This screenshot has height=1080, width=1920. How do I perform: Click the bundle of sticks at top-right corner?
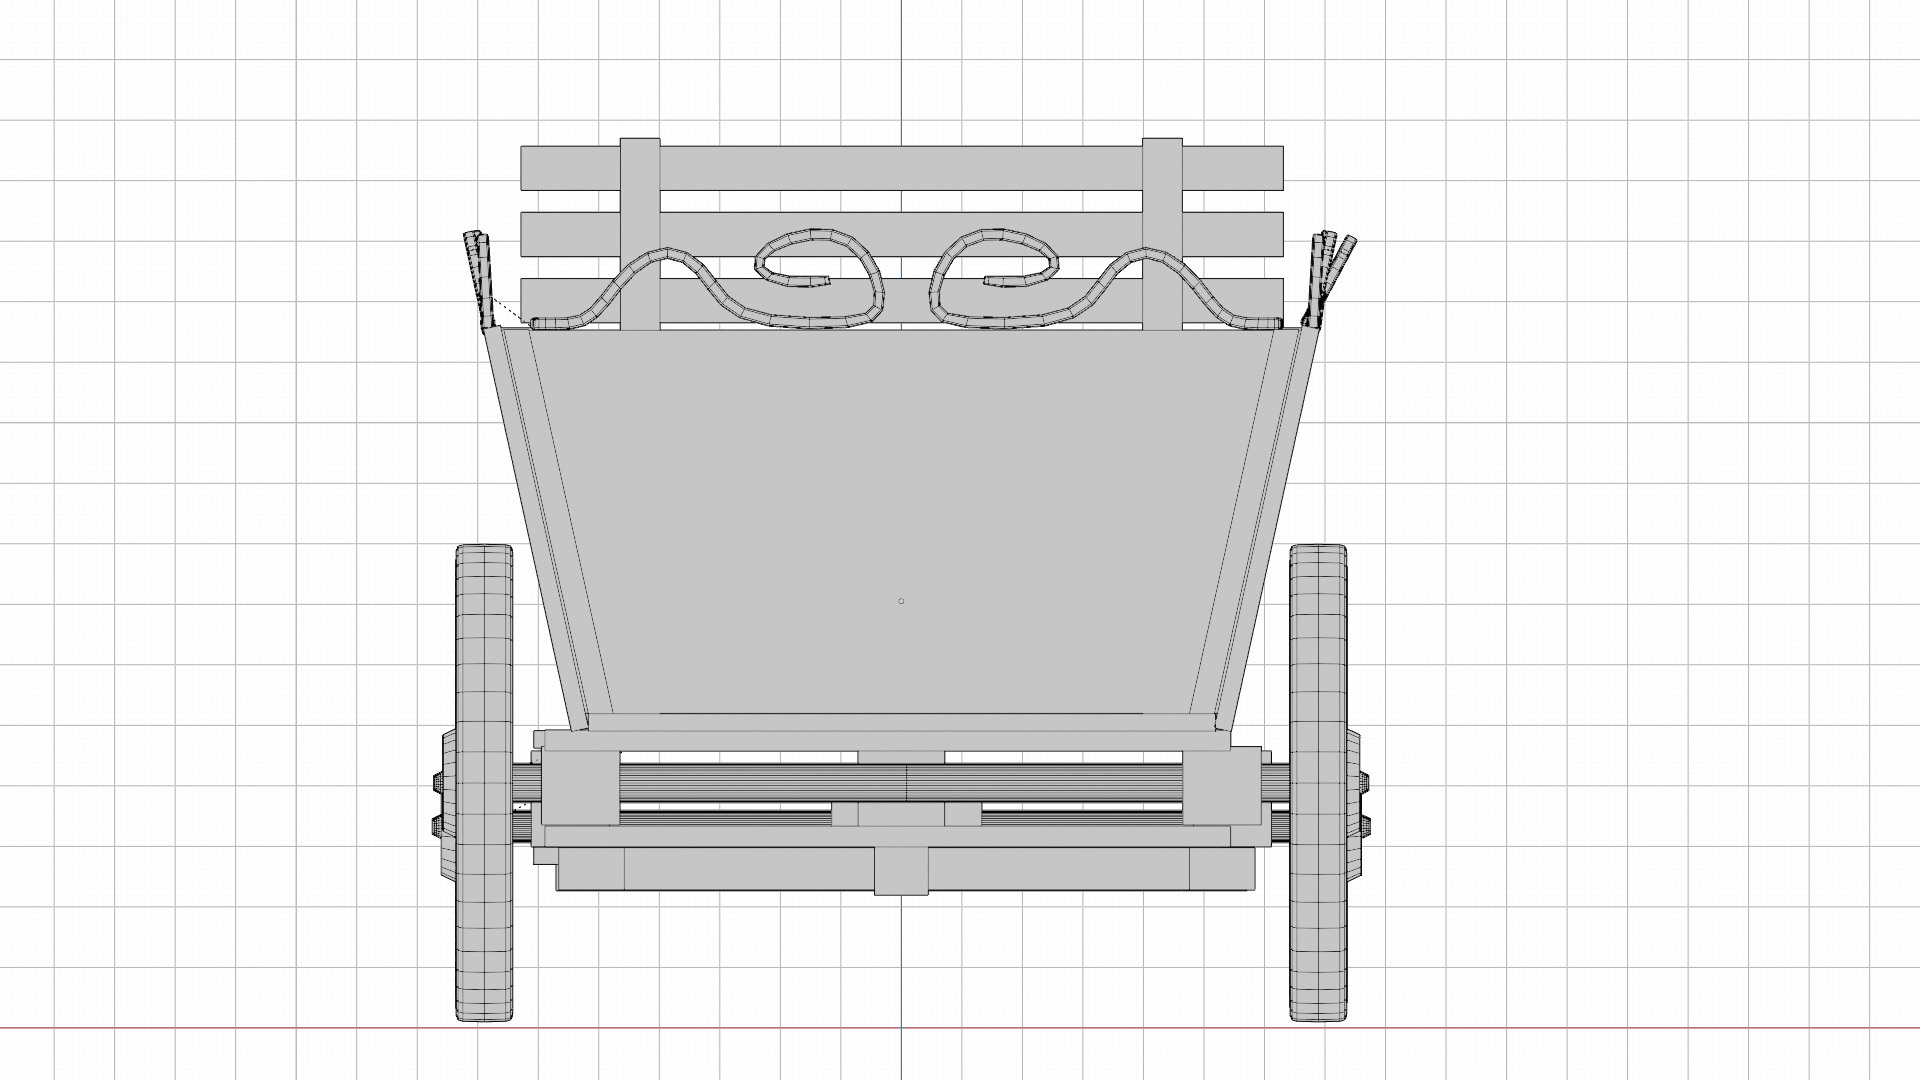(x=1328, y=280)
